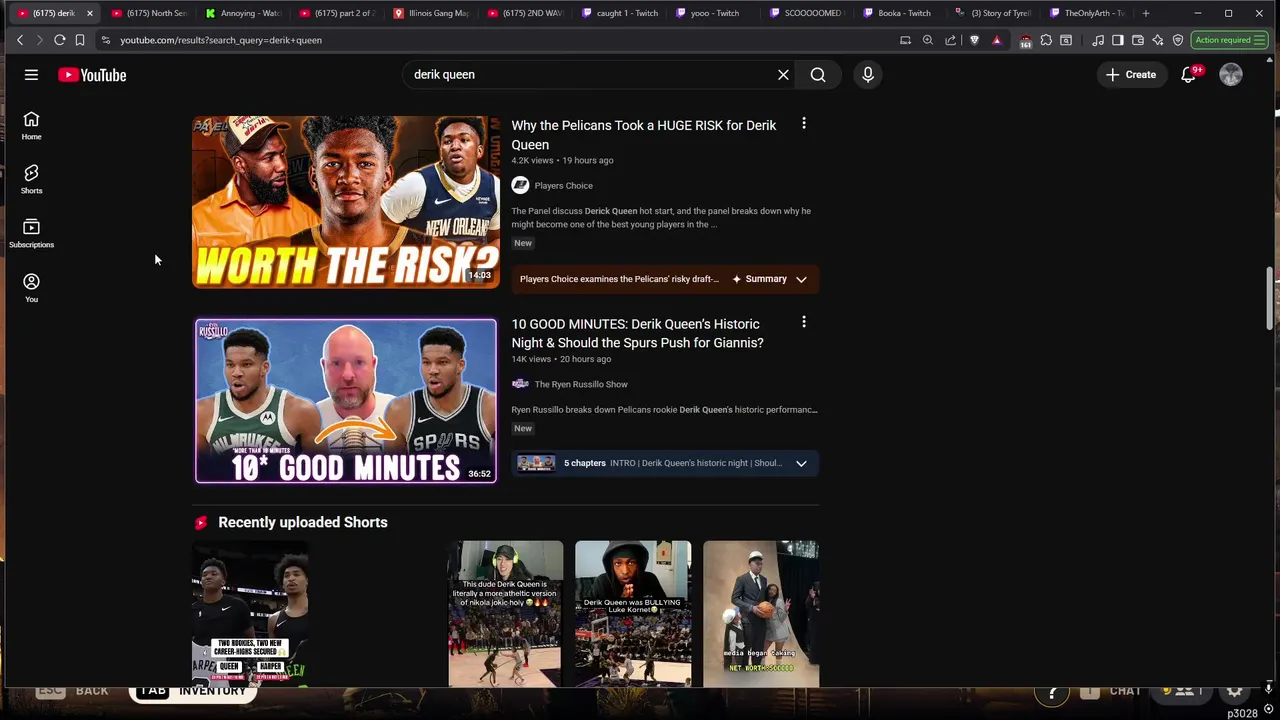
Task: Open the VPN shield icon
Action: coord(1178,40)
